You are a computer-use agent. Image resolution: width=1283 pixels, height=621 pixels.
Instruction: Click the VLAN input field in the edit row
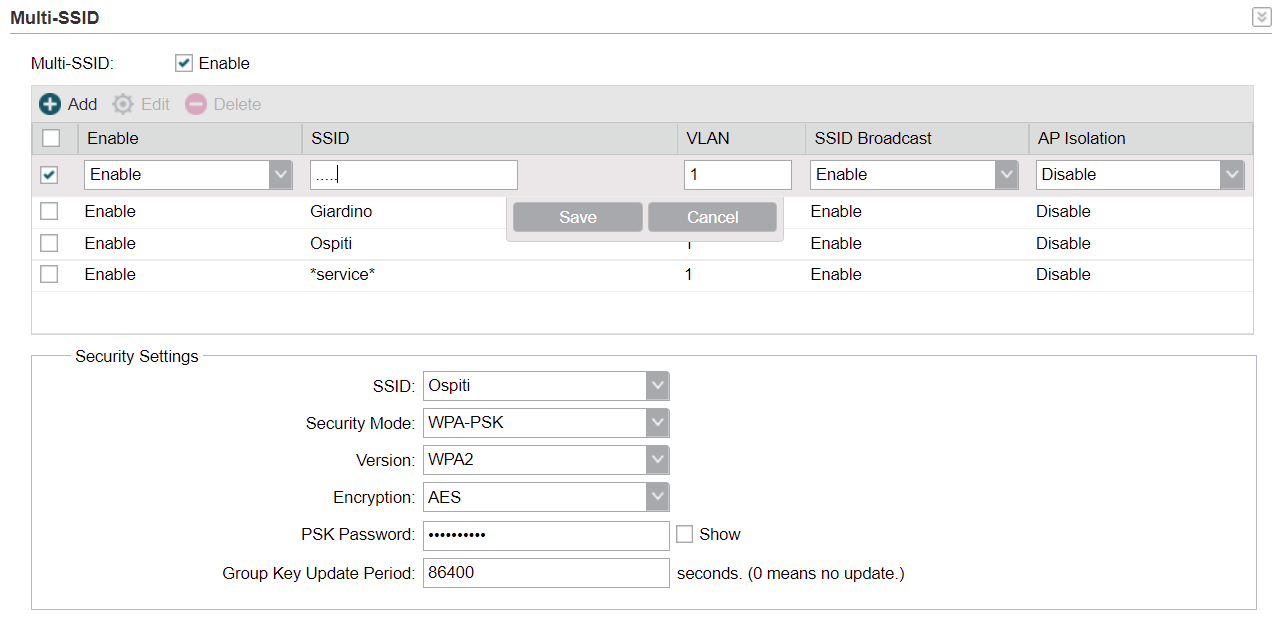(738, 175)
